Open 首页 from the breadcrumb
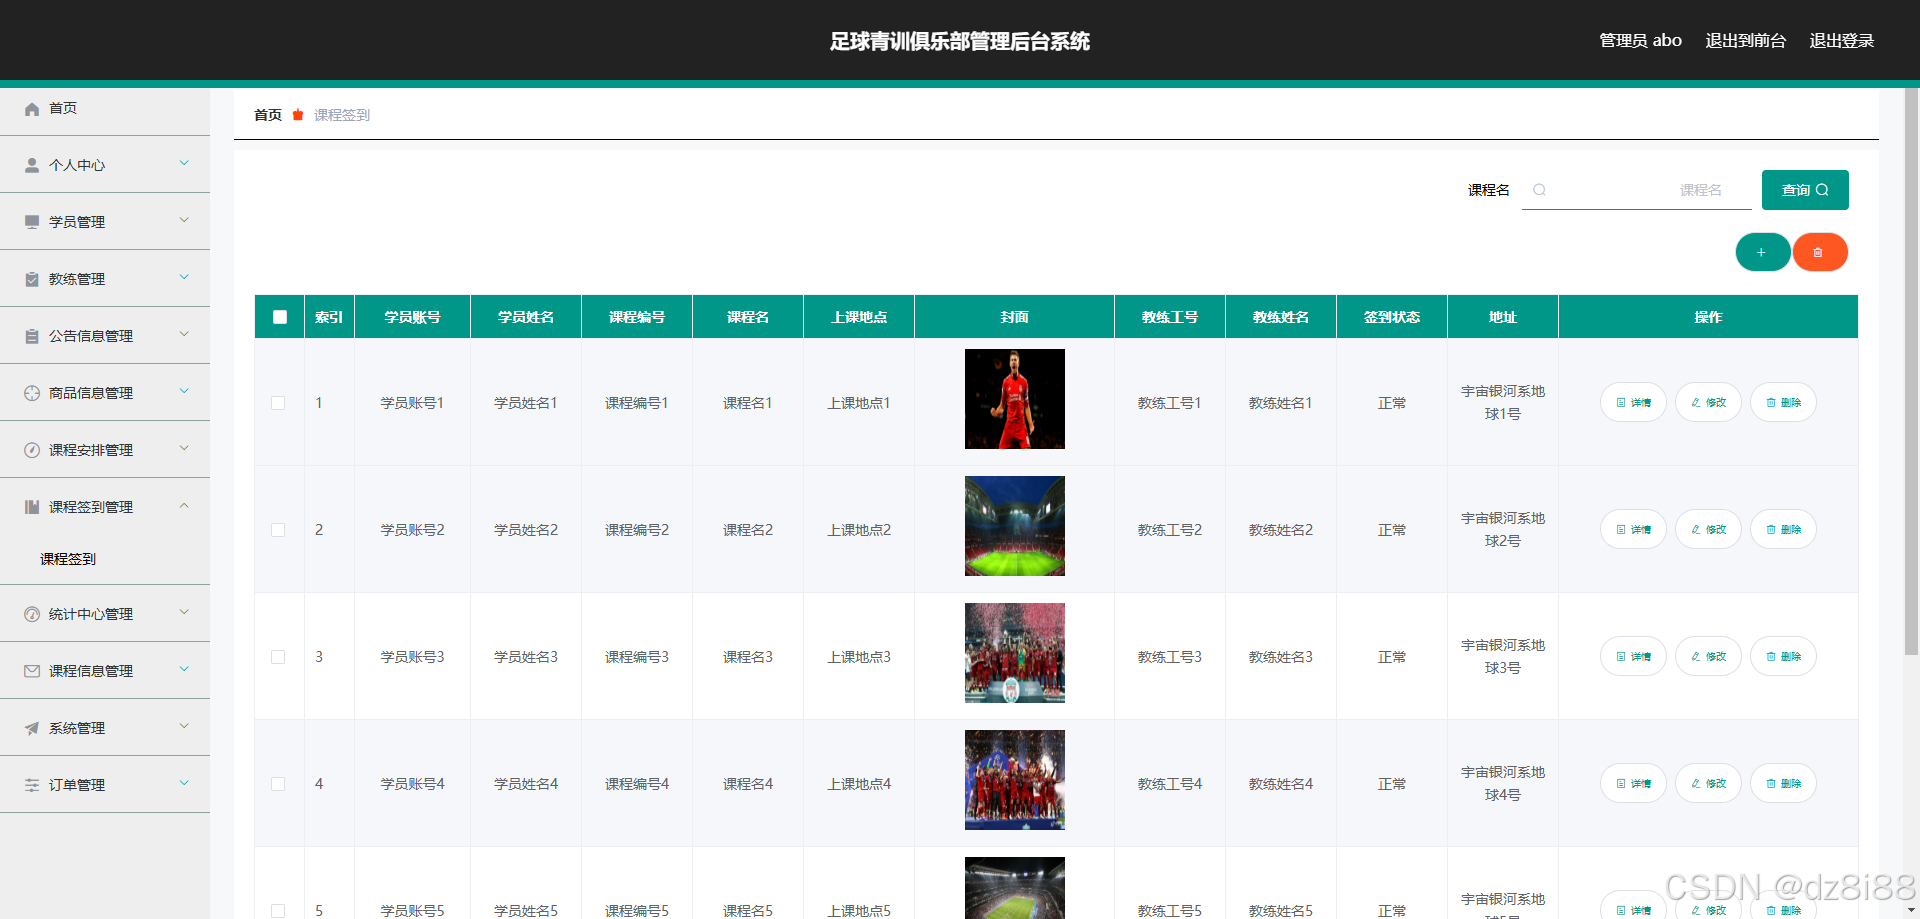The height and width of the screenshot is (919, 1920). (267, 115)
